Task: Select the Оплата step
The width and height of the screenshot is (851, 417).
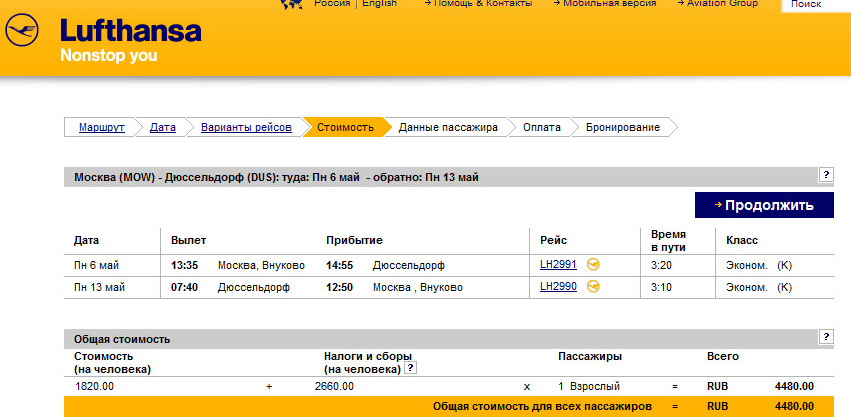Action: coord(542,128)
